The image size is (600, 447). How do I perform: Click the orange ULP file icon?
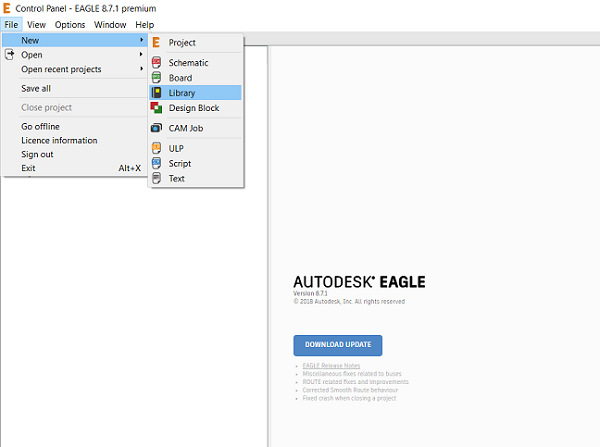pyautogui.click(x=156, y=148)
